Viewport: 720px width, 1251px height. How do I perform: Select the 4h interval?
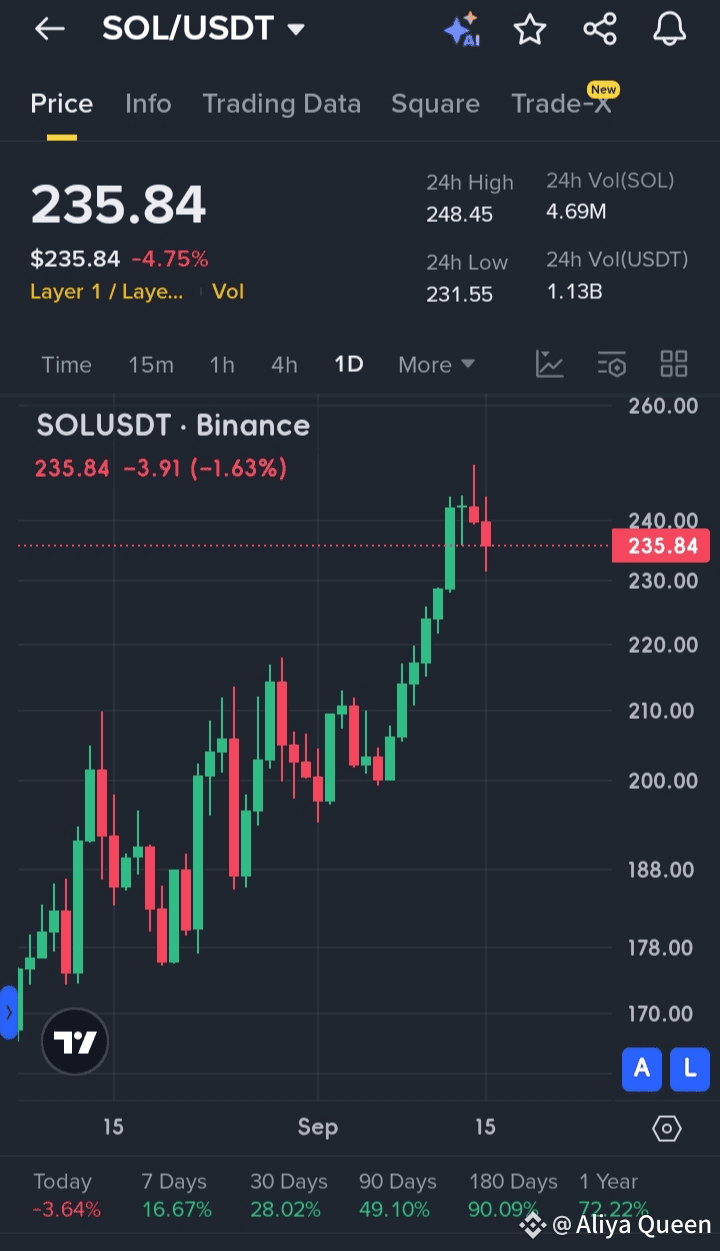[x=284, y=365]
